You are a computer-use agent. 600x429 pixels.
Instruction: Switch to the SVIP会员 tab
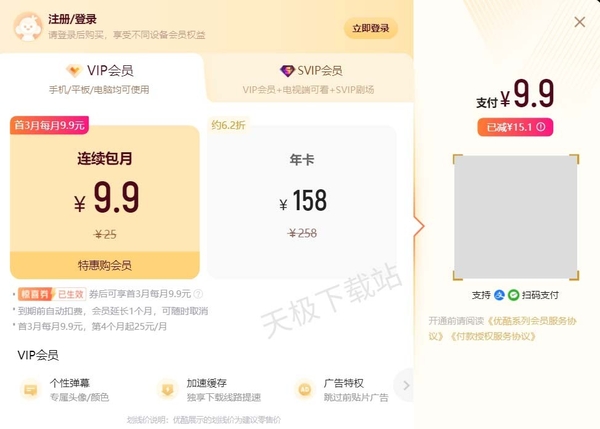[309, 78]
